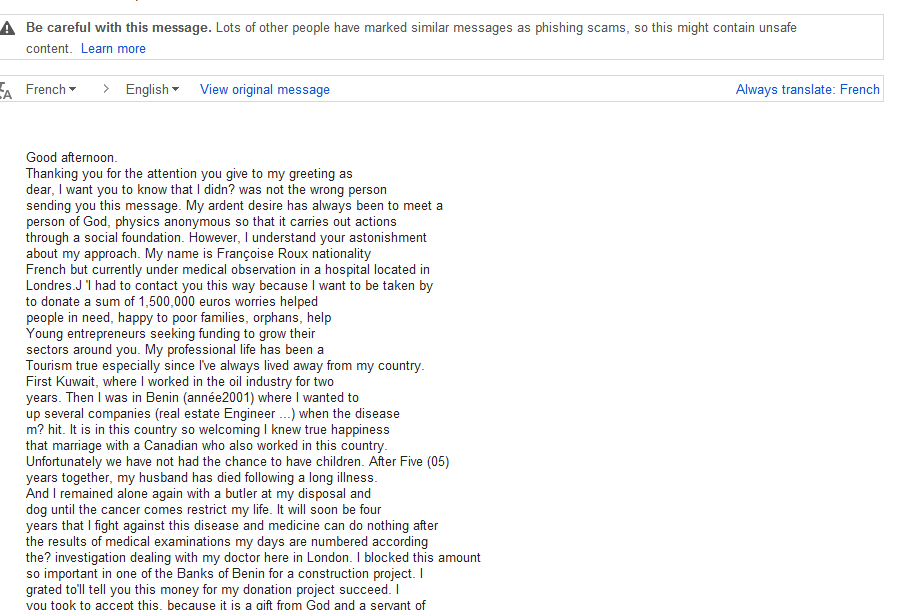Click the small arrow next to French
914x610 pixels.
(x=72, y=89)
